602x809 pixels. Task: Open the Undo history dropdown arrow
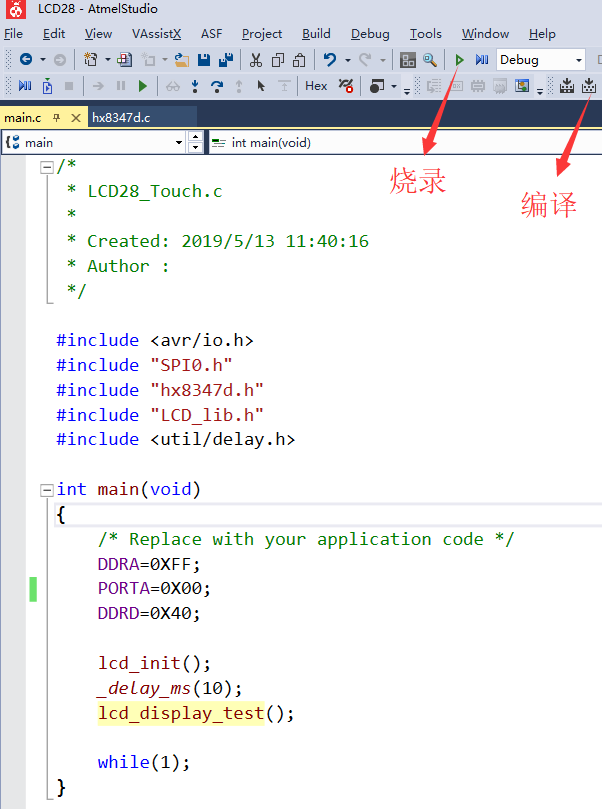coord(348,60)
